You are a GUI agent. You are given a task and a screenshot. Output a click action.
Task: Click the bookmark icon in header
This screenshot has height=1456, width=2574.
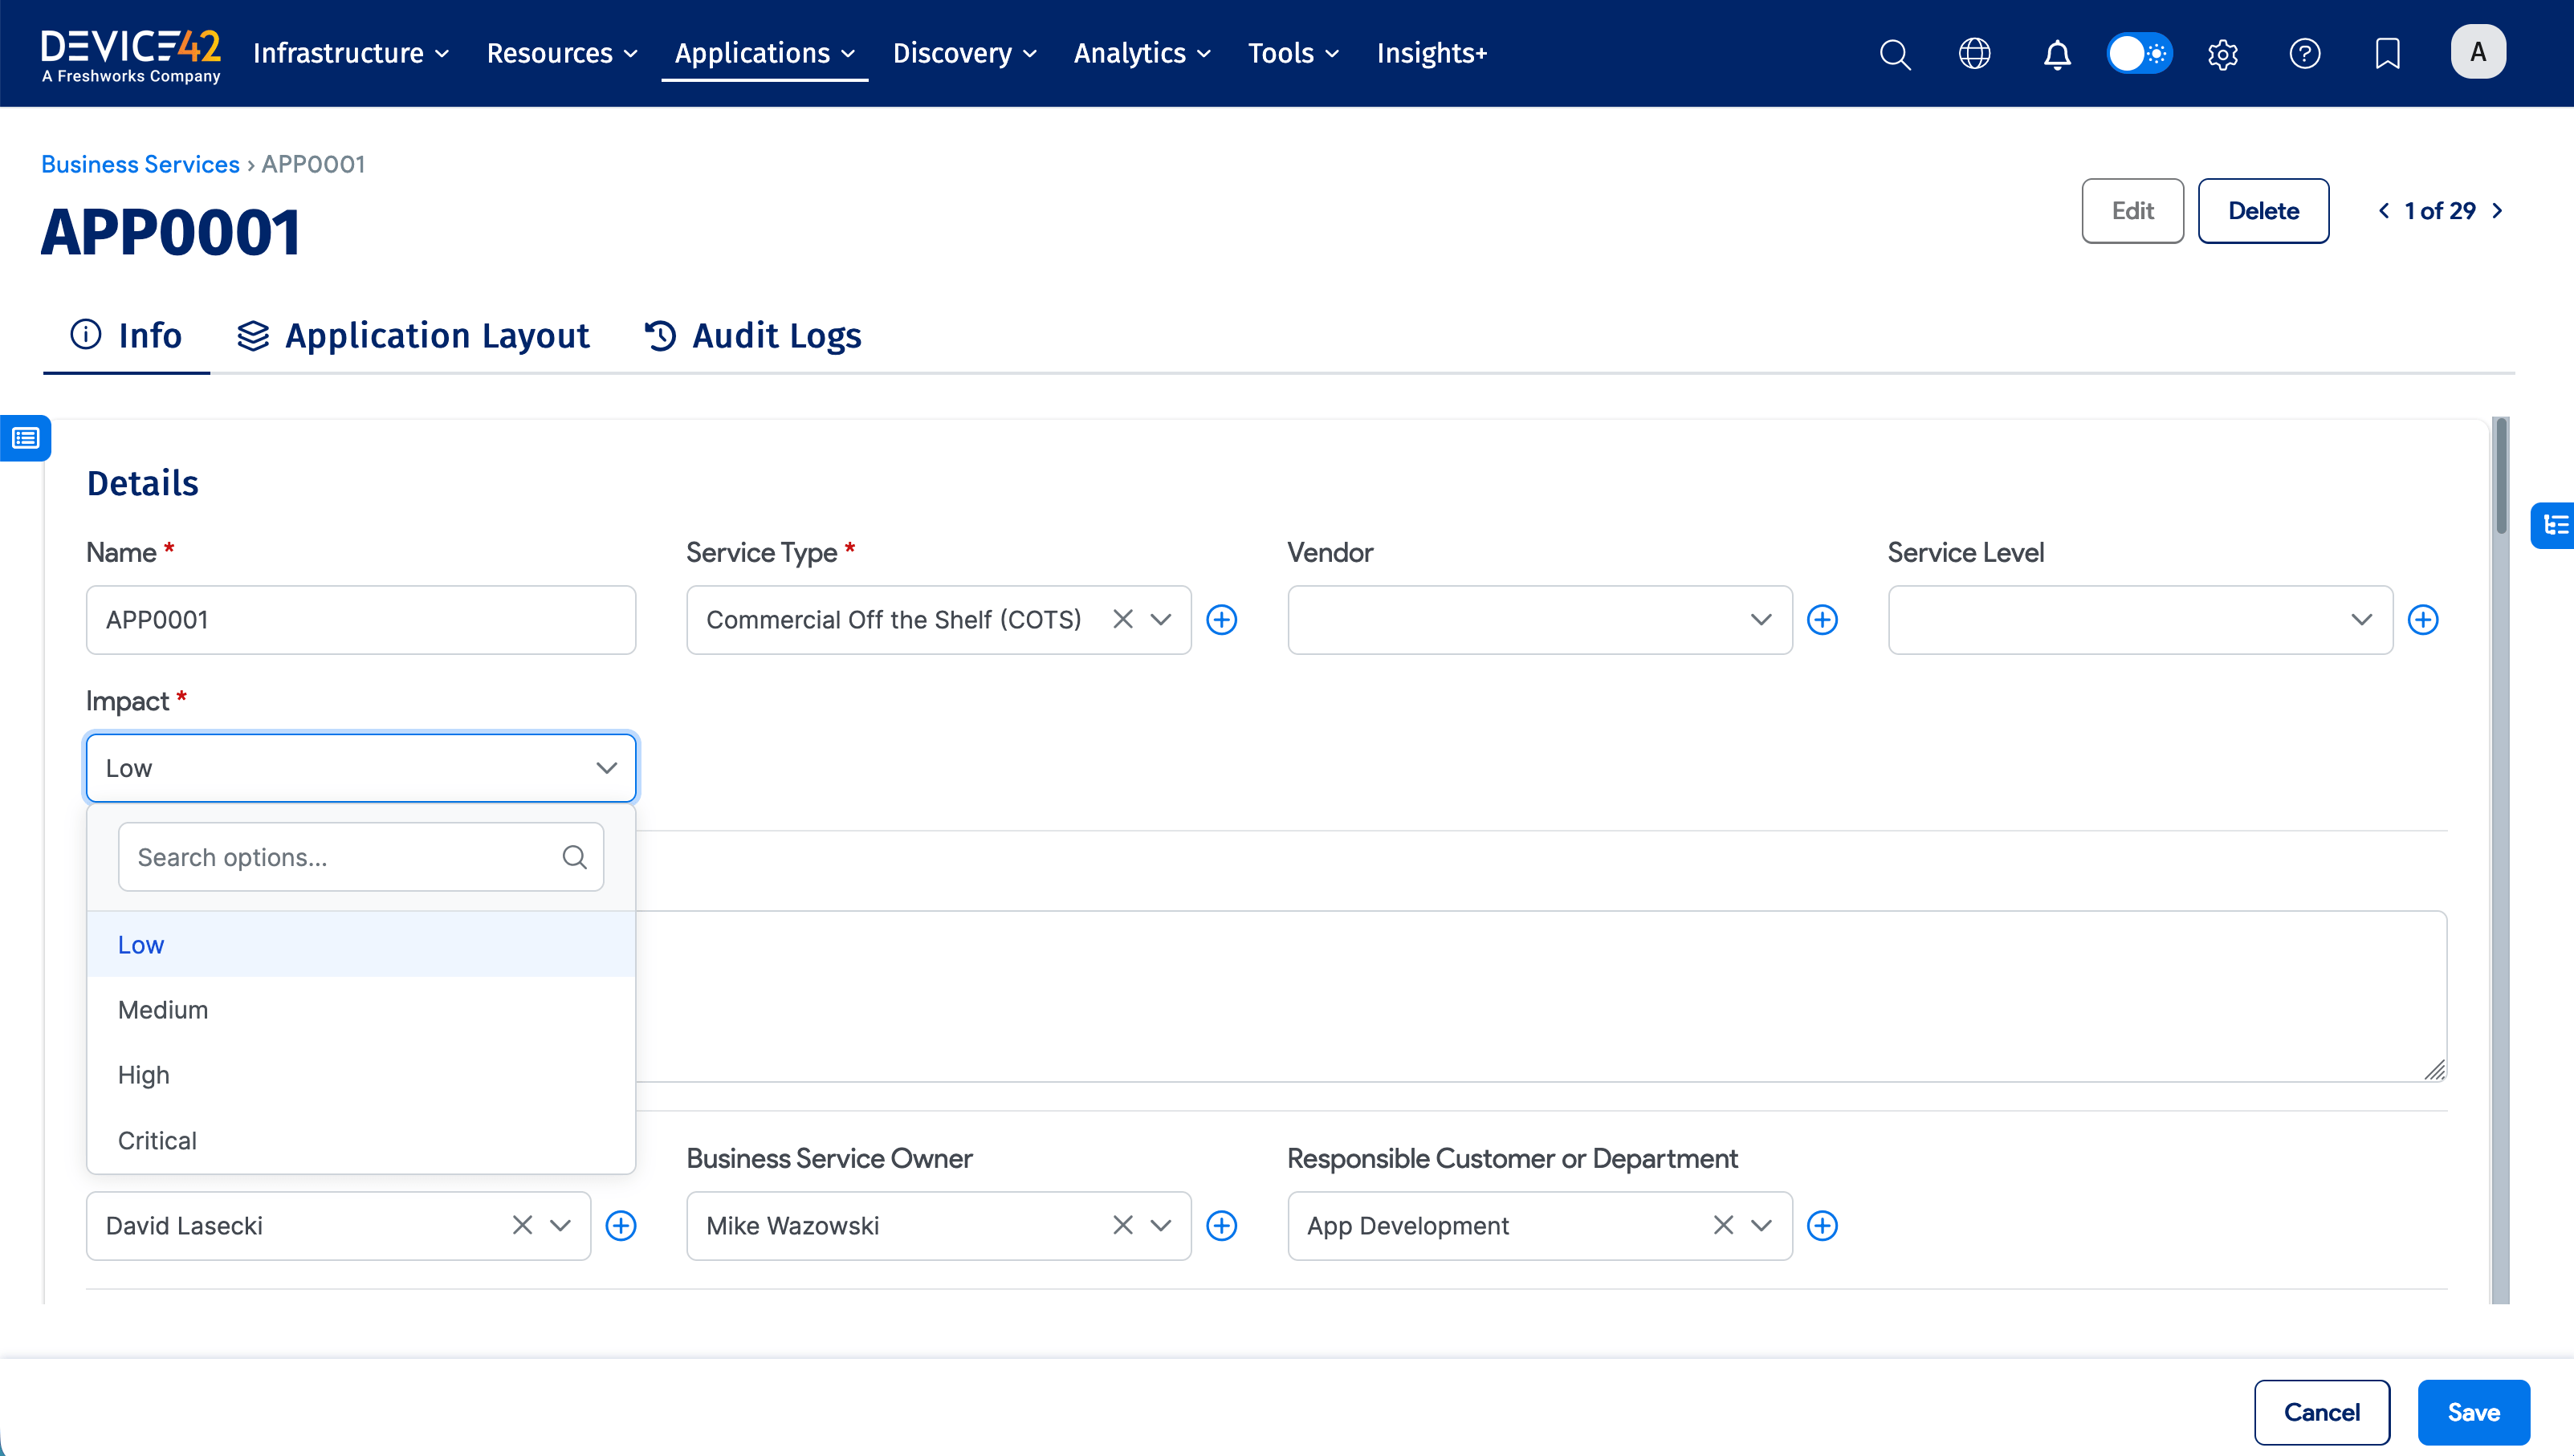(2387, 53)
